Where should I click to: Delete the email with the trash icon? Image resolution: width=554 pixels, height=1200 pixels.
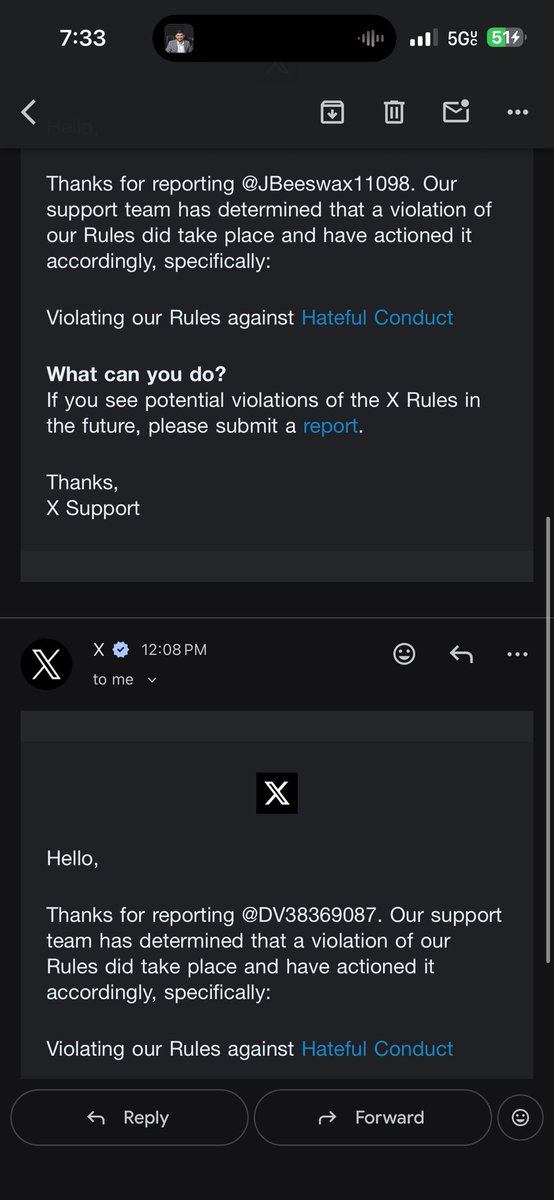tap(394, 112)
